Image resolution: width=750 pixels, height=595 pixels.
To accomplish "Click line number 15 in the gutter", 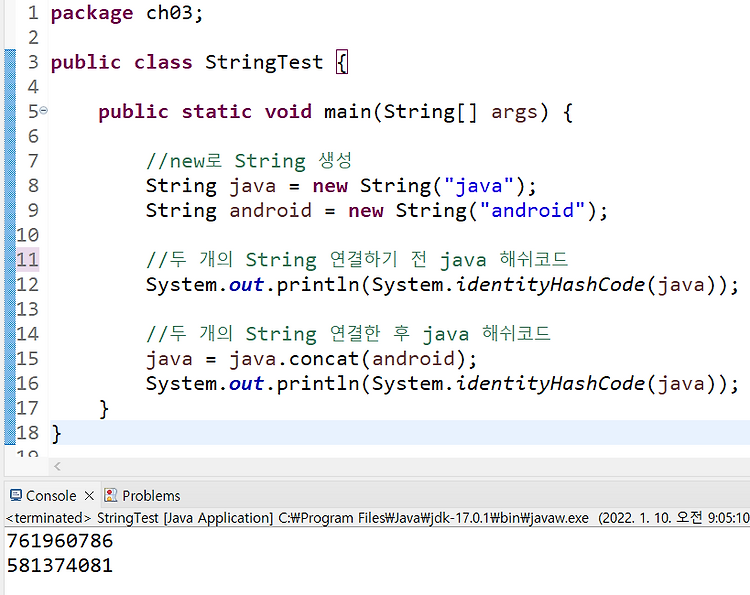I will pos(27,359).
